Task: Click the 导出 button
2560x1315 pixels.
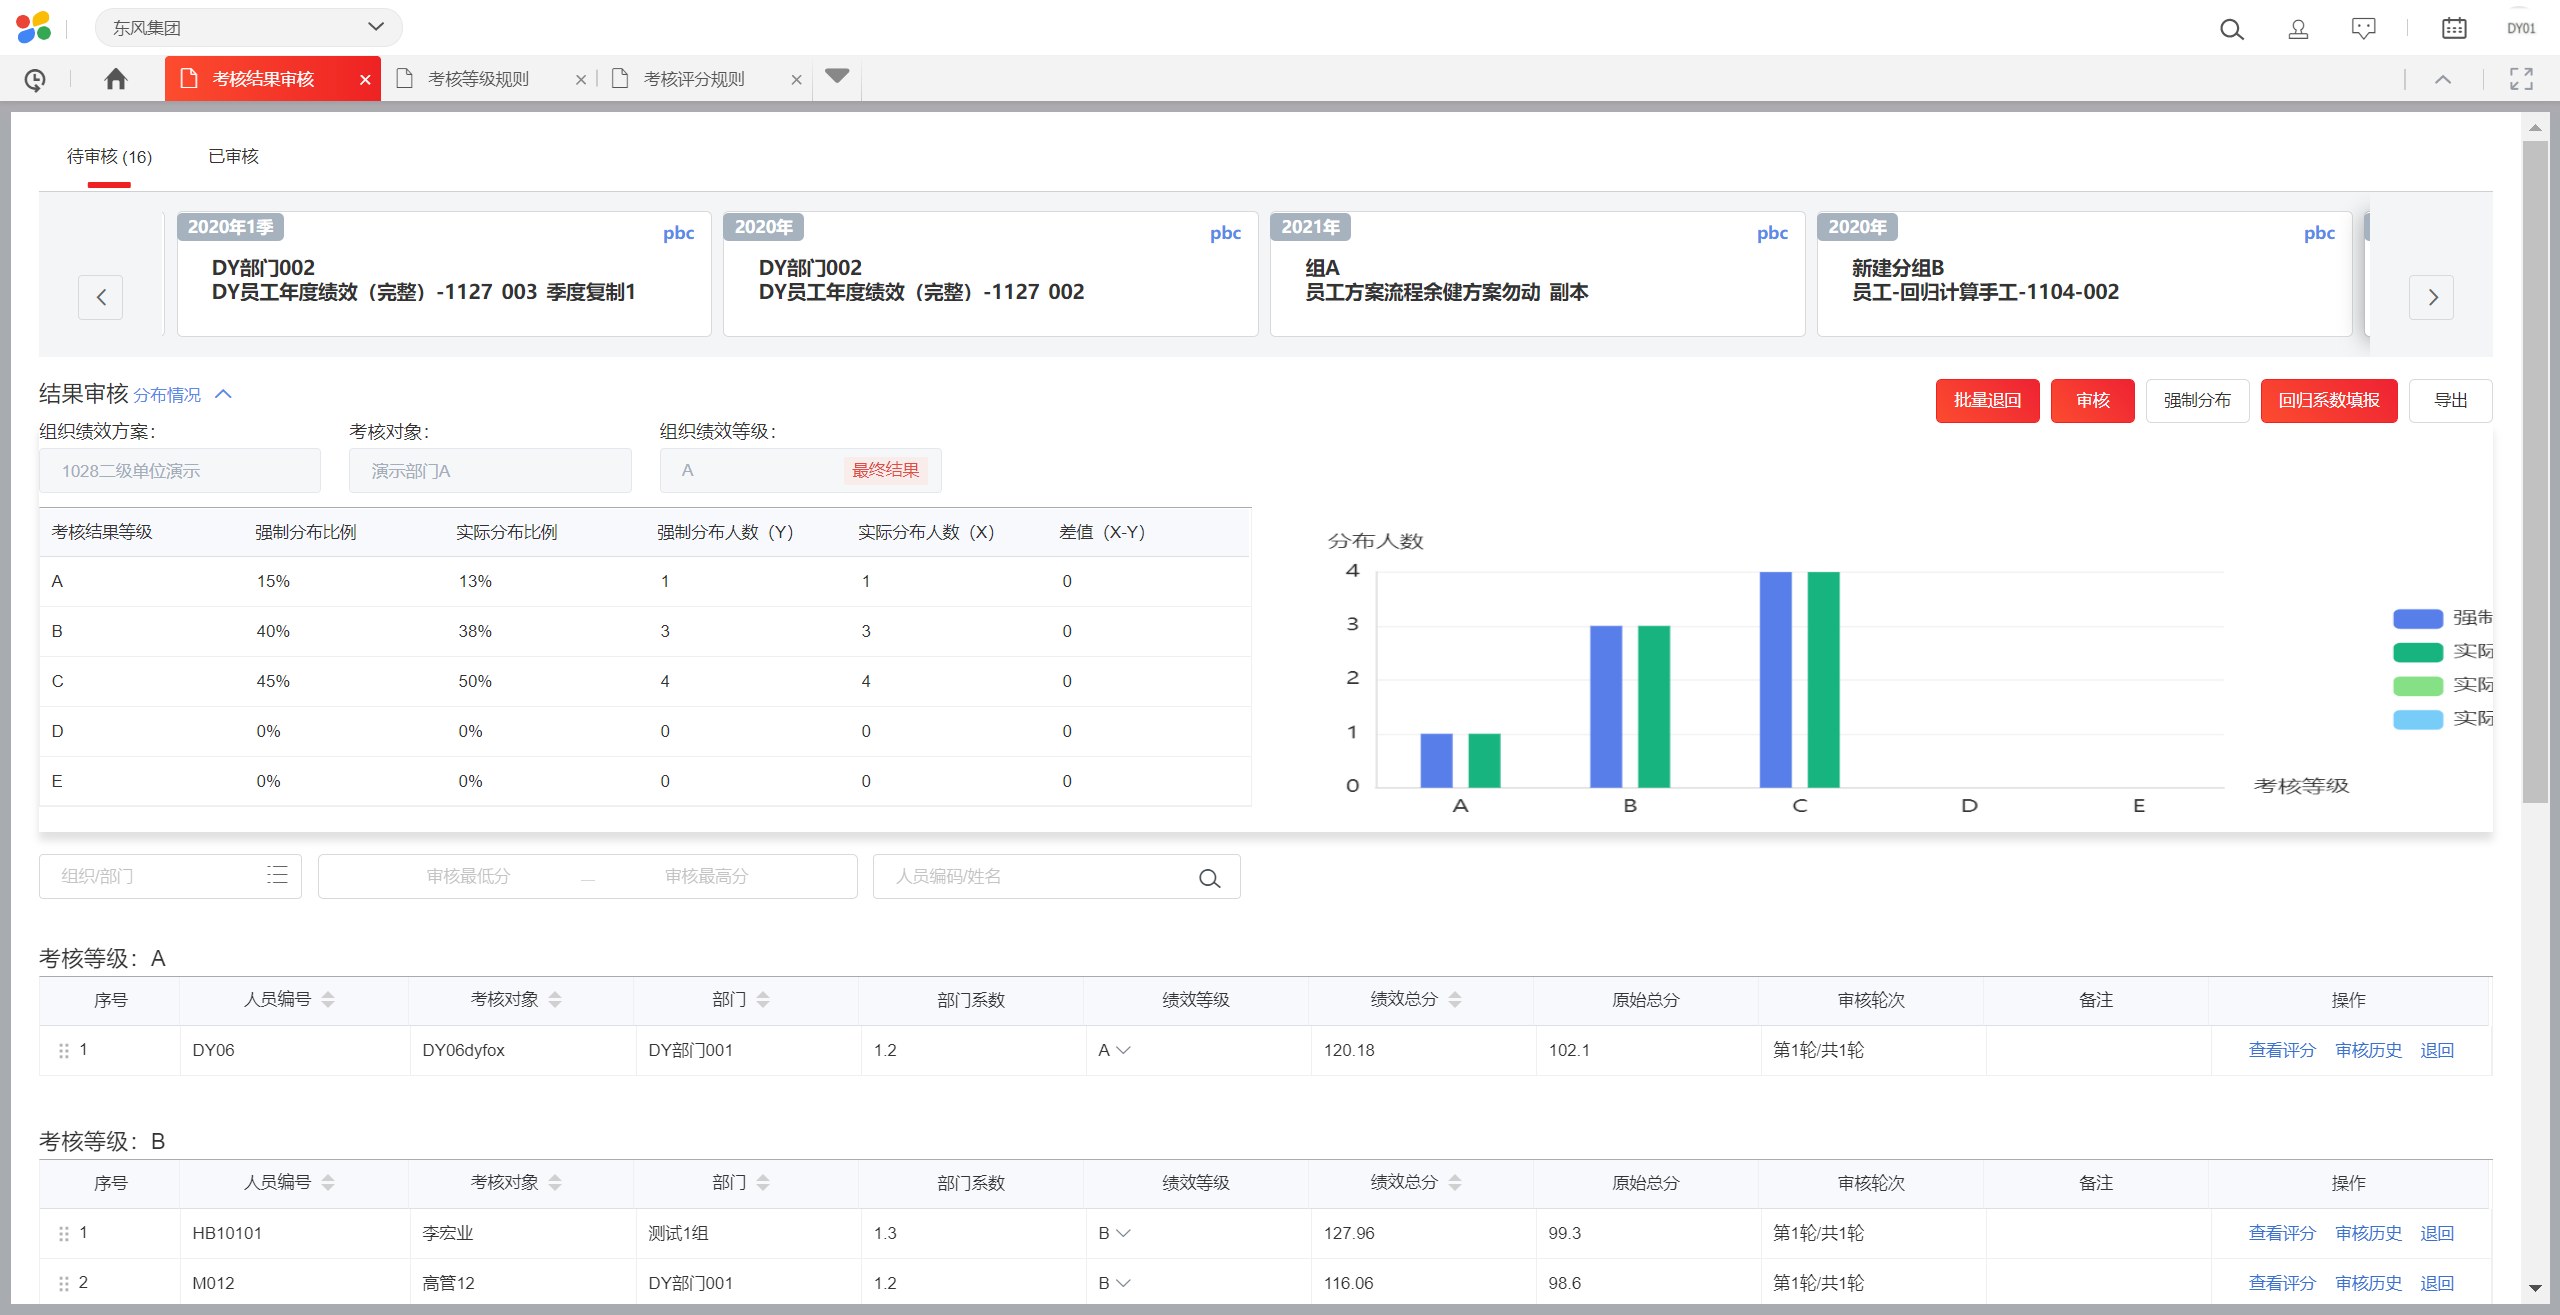Action: tap(2450, 401)
